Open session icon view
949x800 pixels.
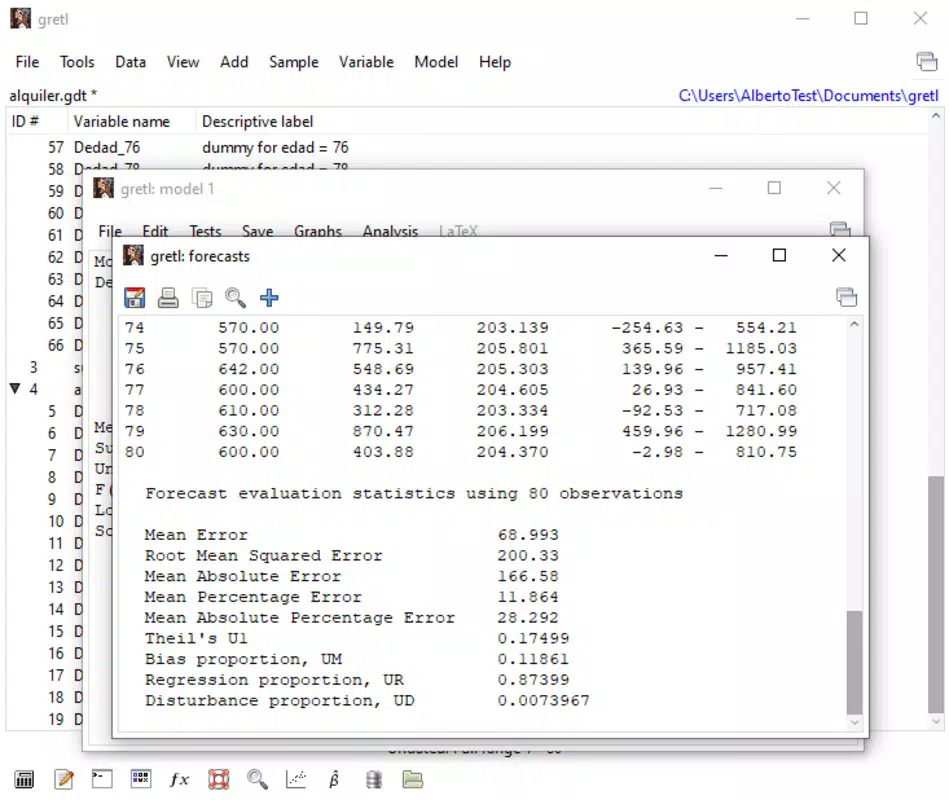(140, 779)
